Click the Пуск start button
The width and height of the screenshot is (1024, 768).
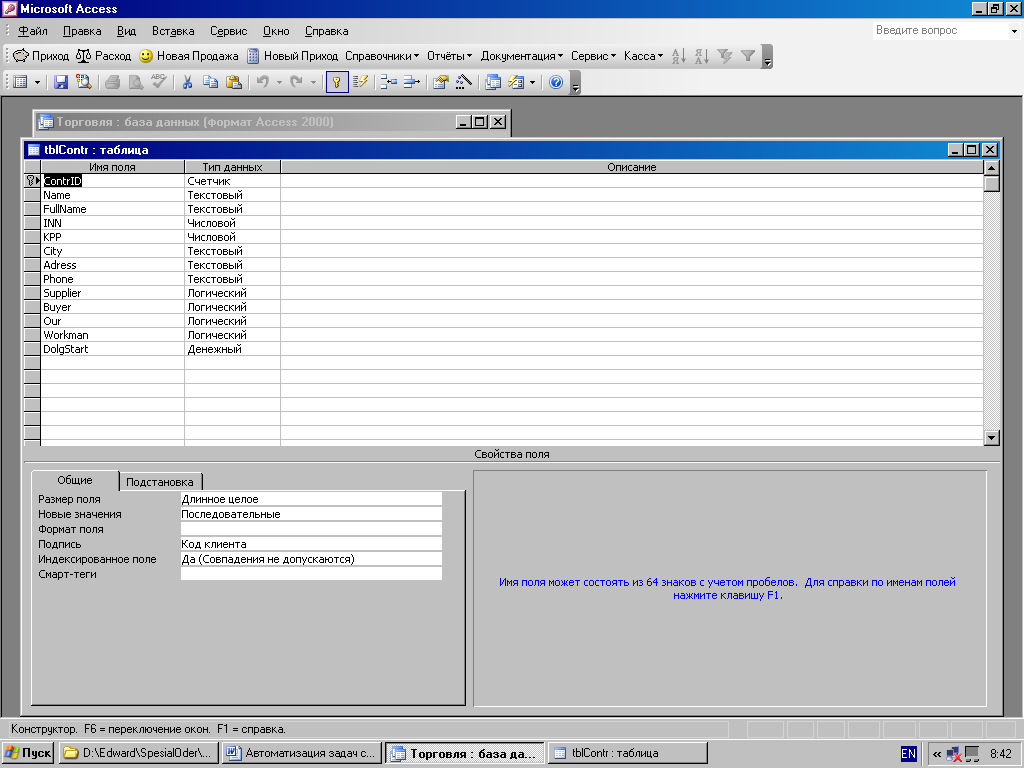coord(28,753)
